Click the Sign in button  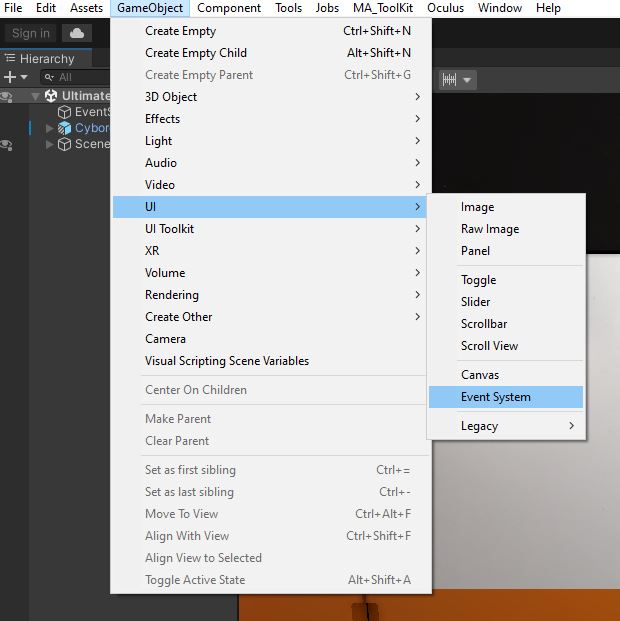pyautogui.click(x=31, y=33)
